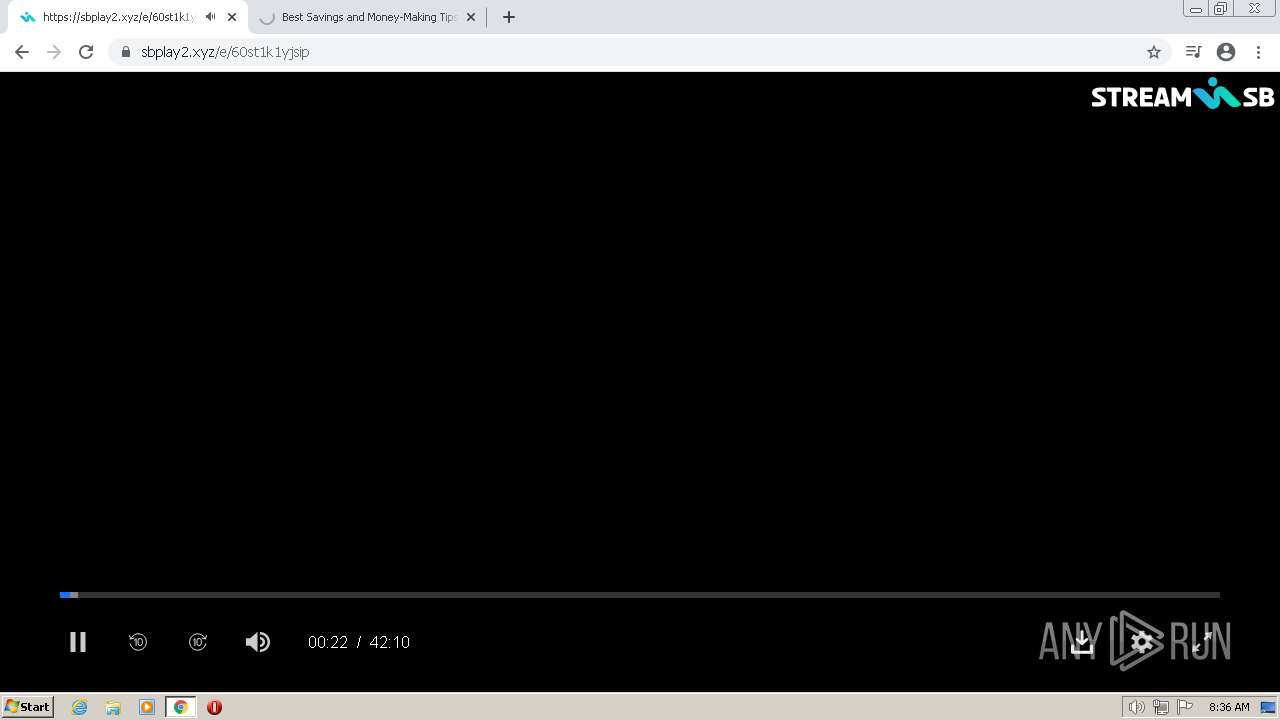Close the Best Savings tab
Viewport: 1280px width, 720px height.
click(x=471, y=17)
